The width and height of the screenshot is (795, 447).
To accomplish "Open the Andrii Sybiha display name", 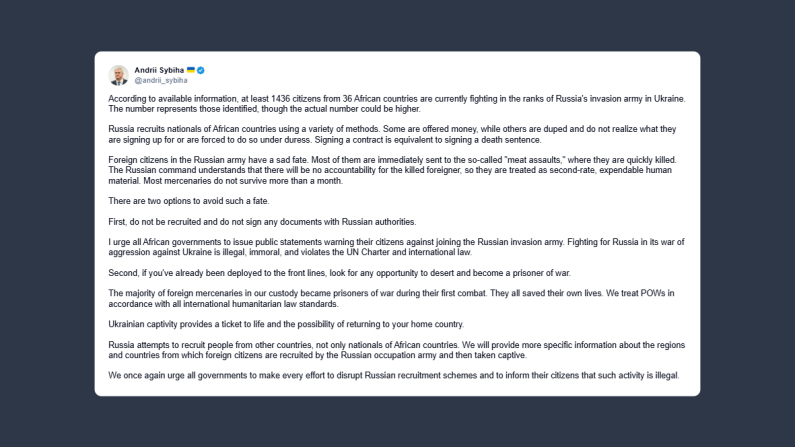I will coord(158,69).
